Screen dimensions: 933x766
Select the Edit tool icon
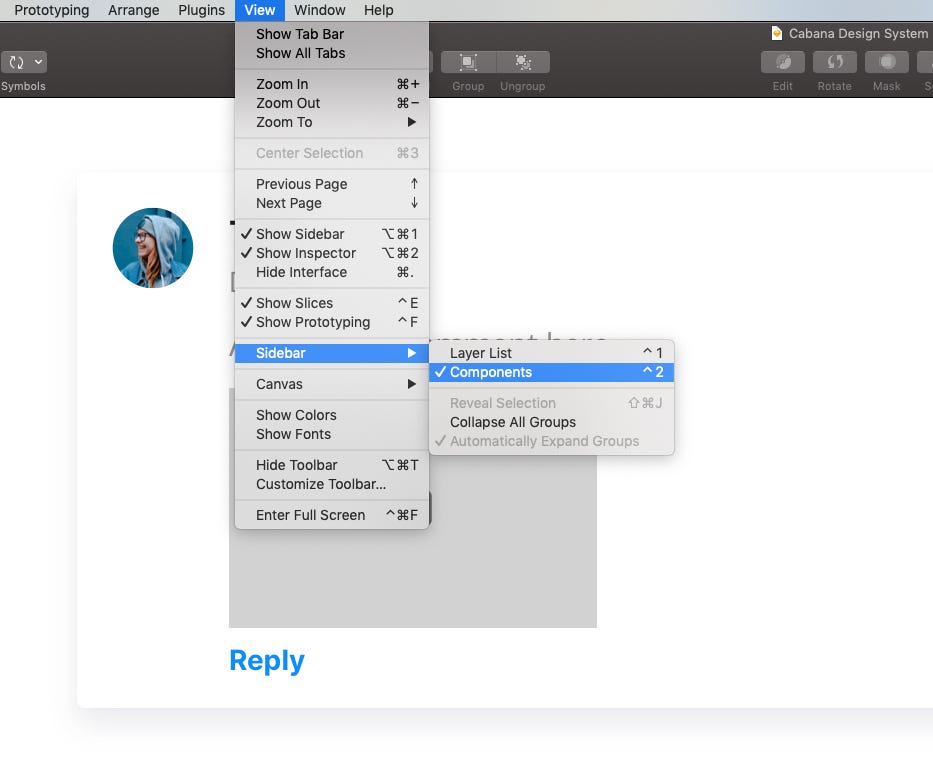tap(782, 62)
